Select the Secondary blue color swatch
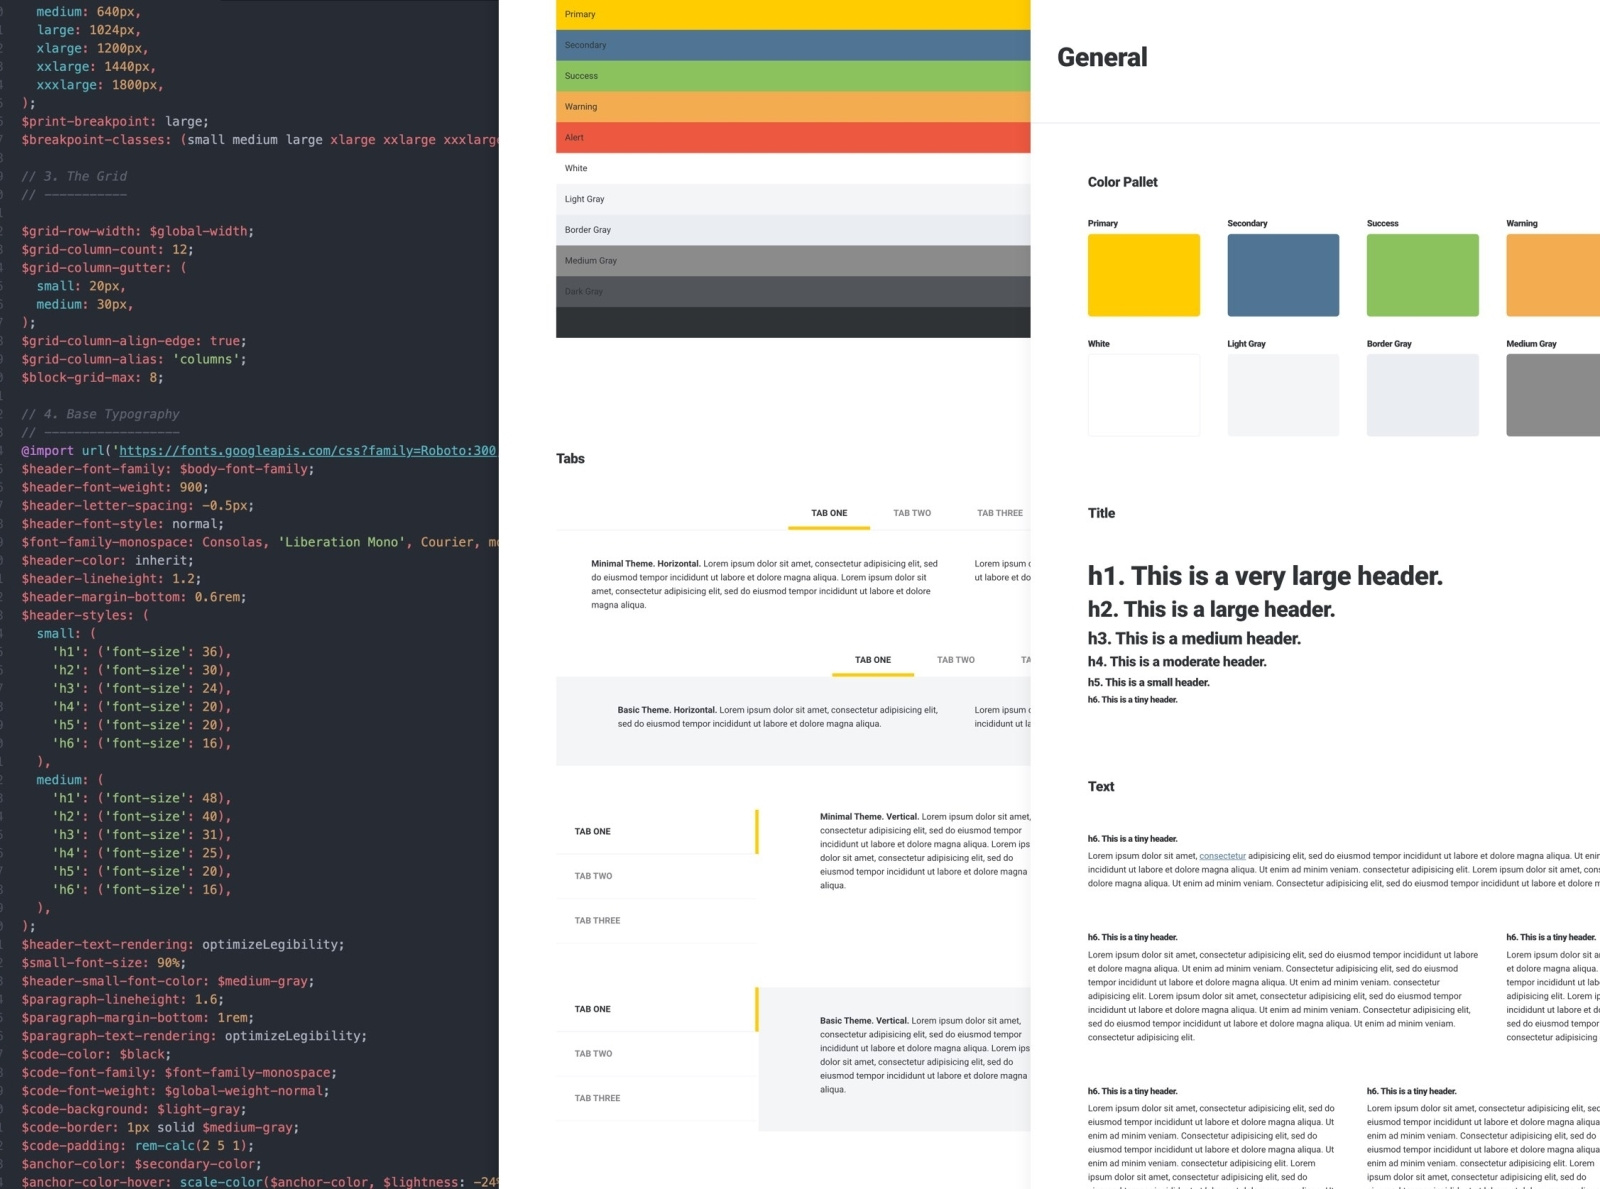1600x1189 pixels. [1283, 274]
